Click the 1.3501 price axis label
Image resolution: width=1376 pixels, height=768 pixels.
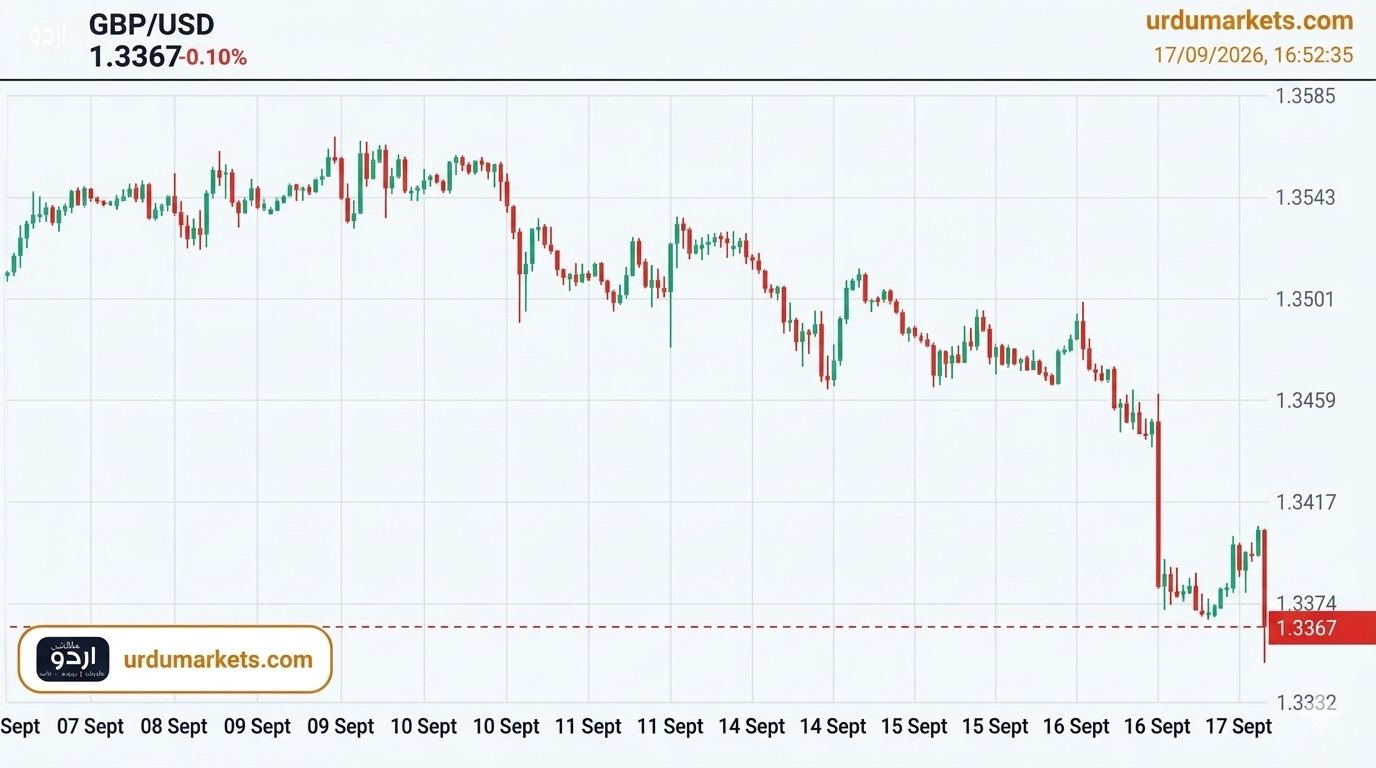point(1305,299)
